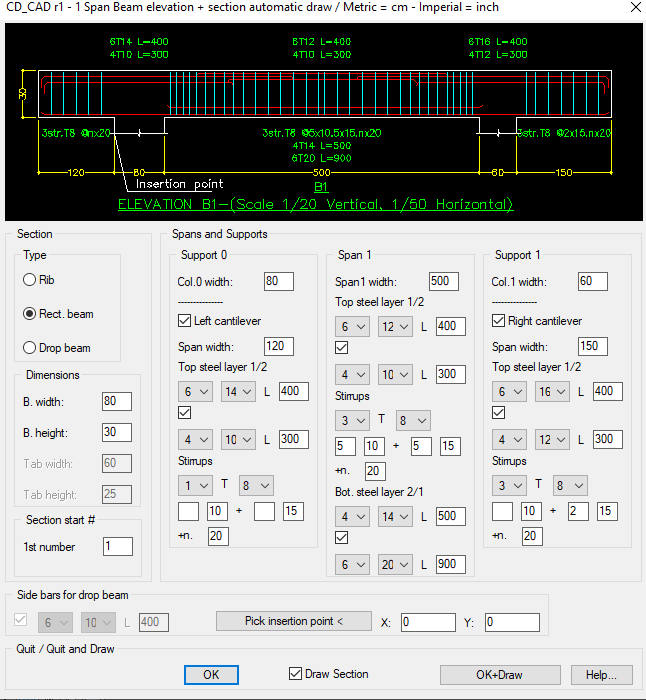Image resolution: width=646 pixels, height=700 pixels.
Task: Toggle the Left cantilever checkbox
Action: (184, 321)
